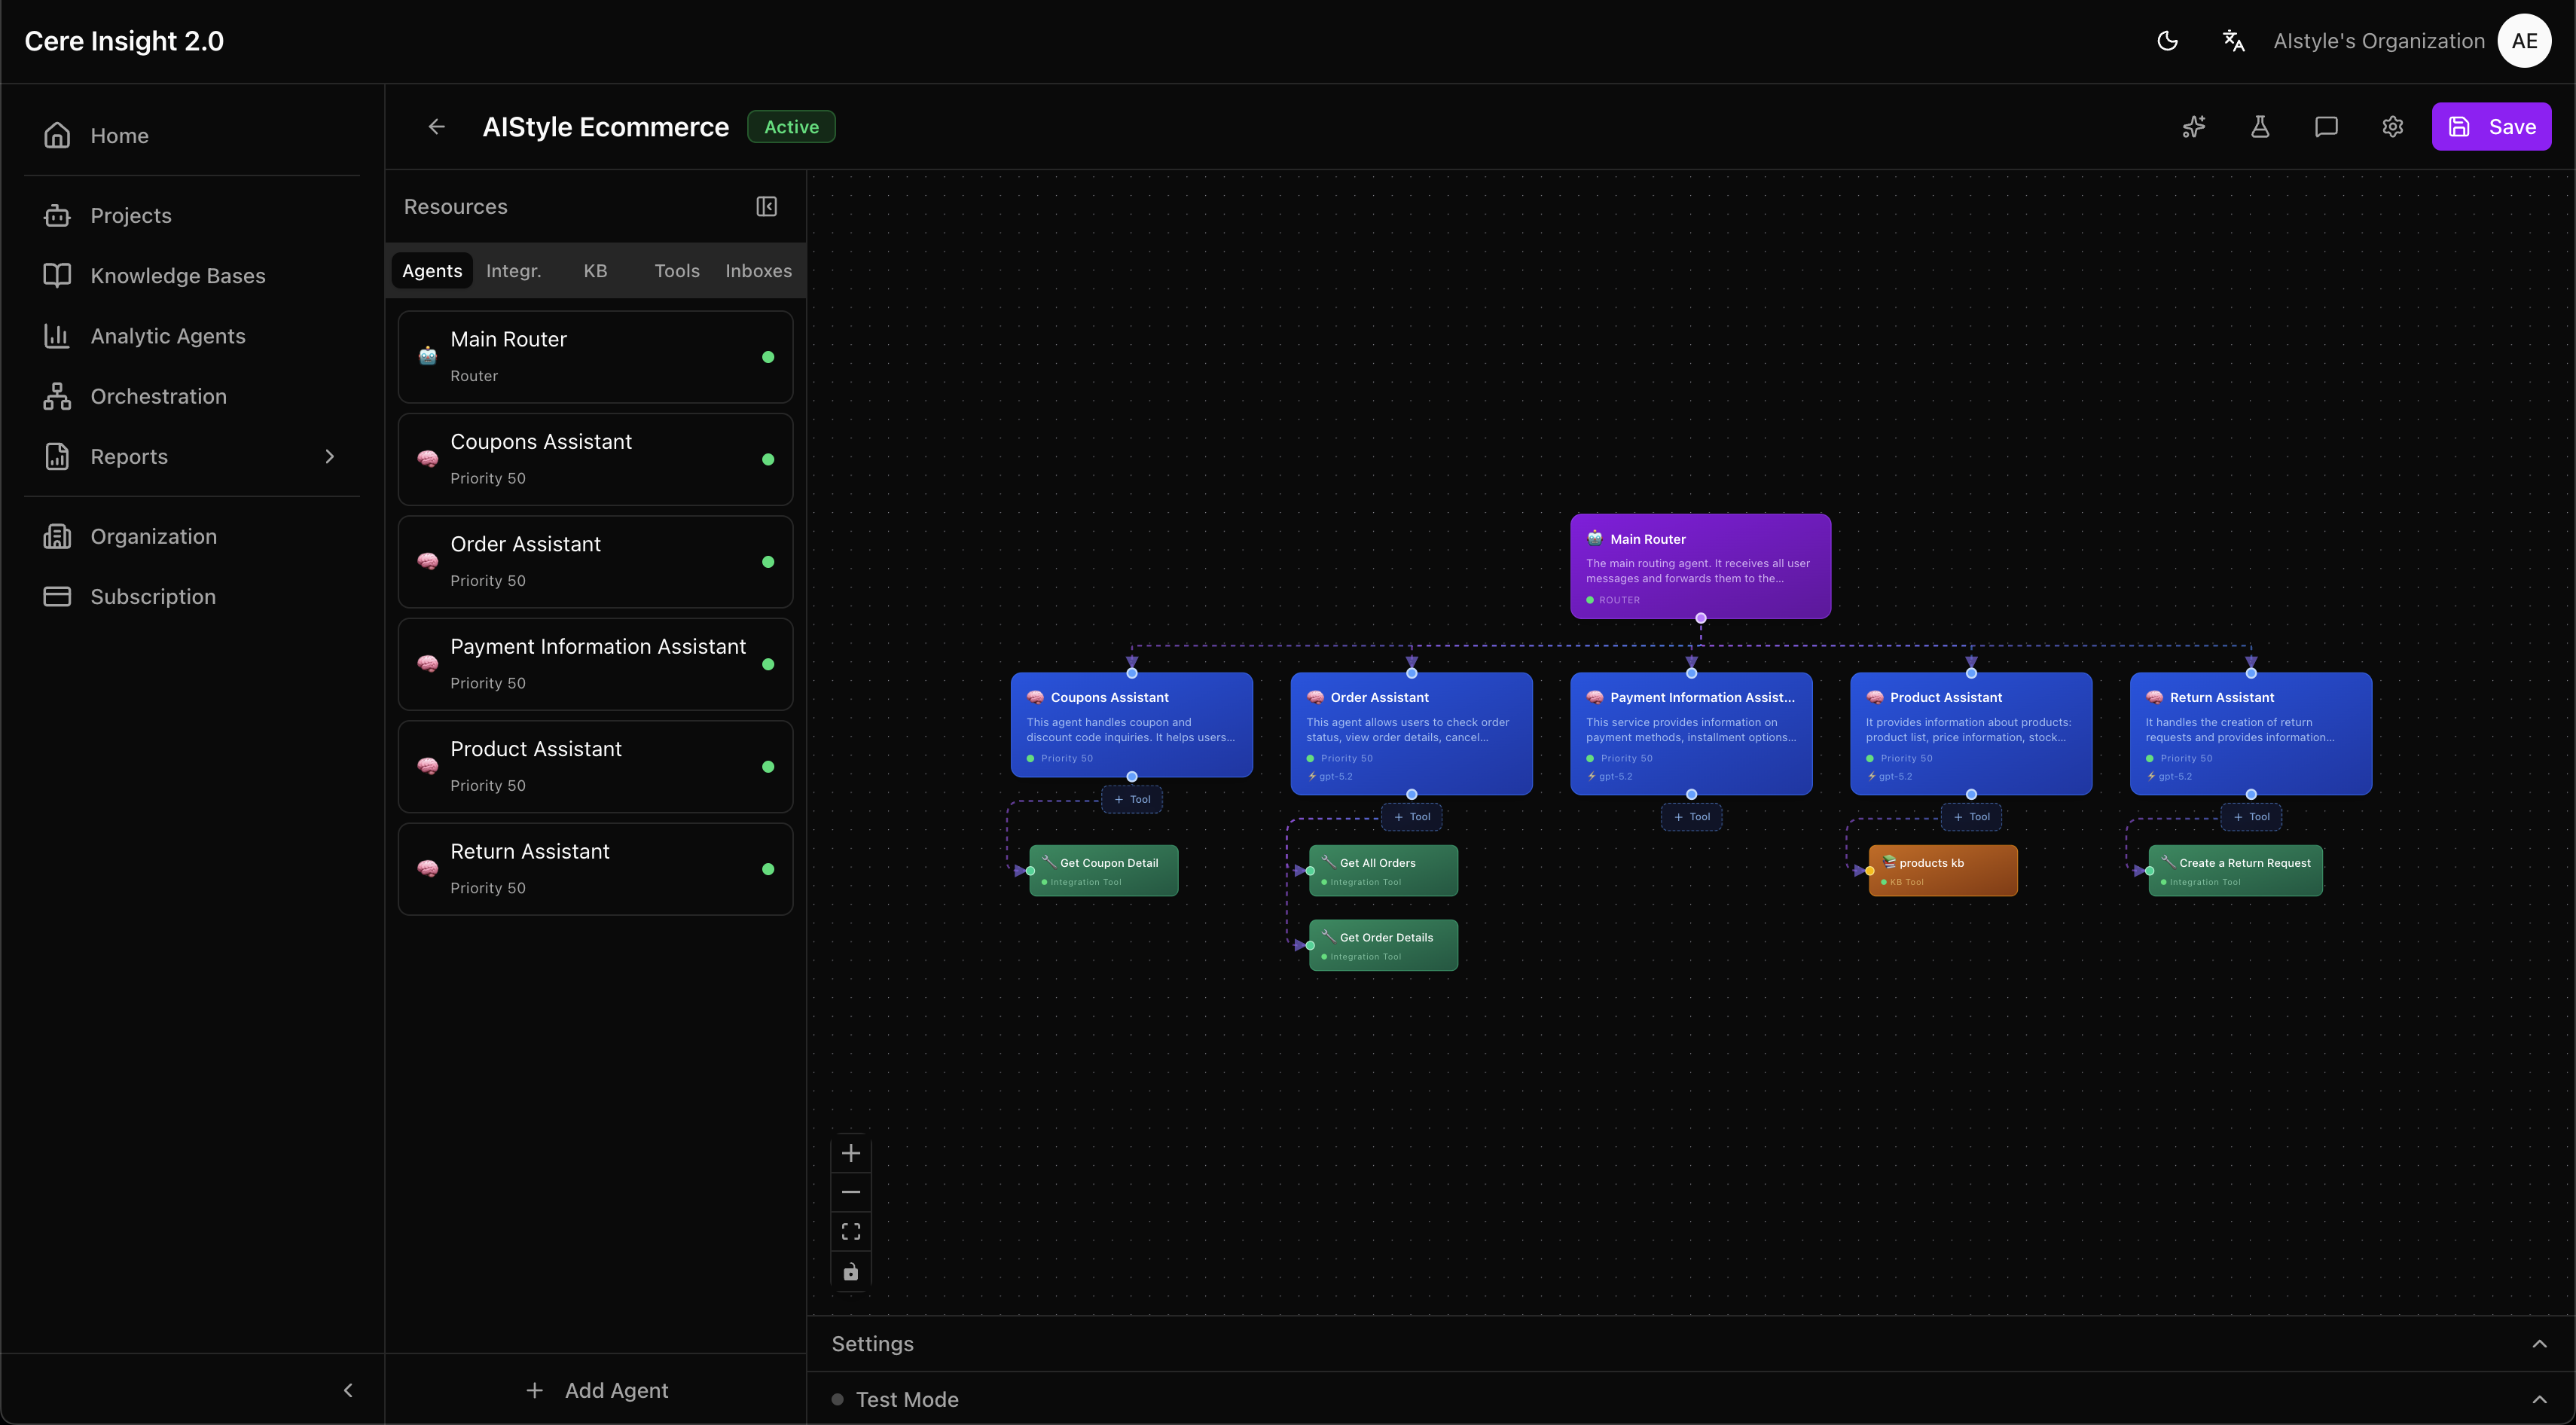Toggle dark mode with the moon icon
This screenshot has width=2576, height=1425.
2167,41
